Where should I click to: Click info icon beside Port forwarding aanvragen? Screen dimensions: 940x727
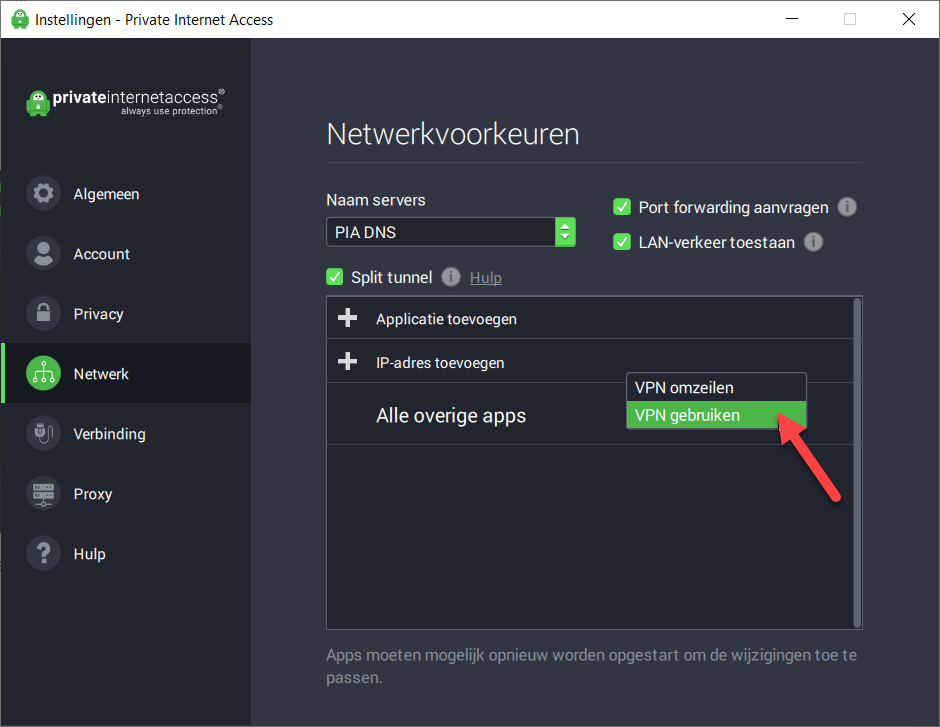(846, 207)
